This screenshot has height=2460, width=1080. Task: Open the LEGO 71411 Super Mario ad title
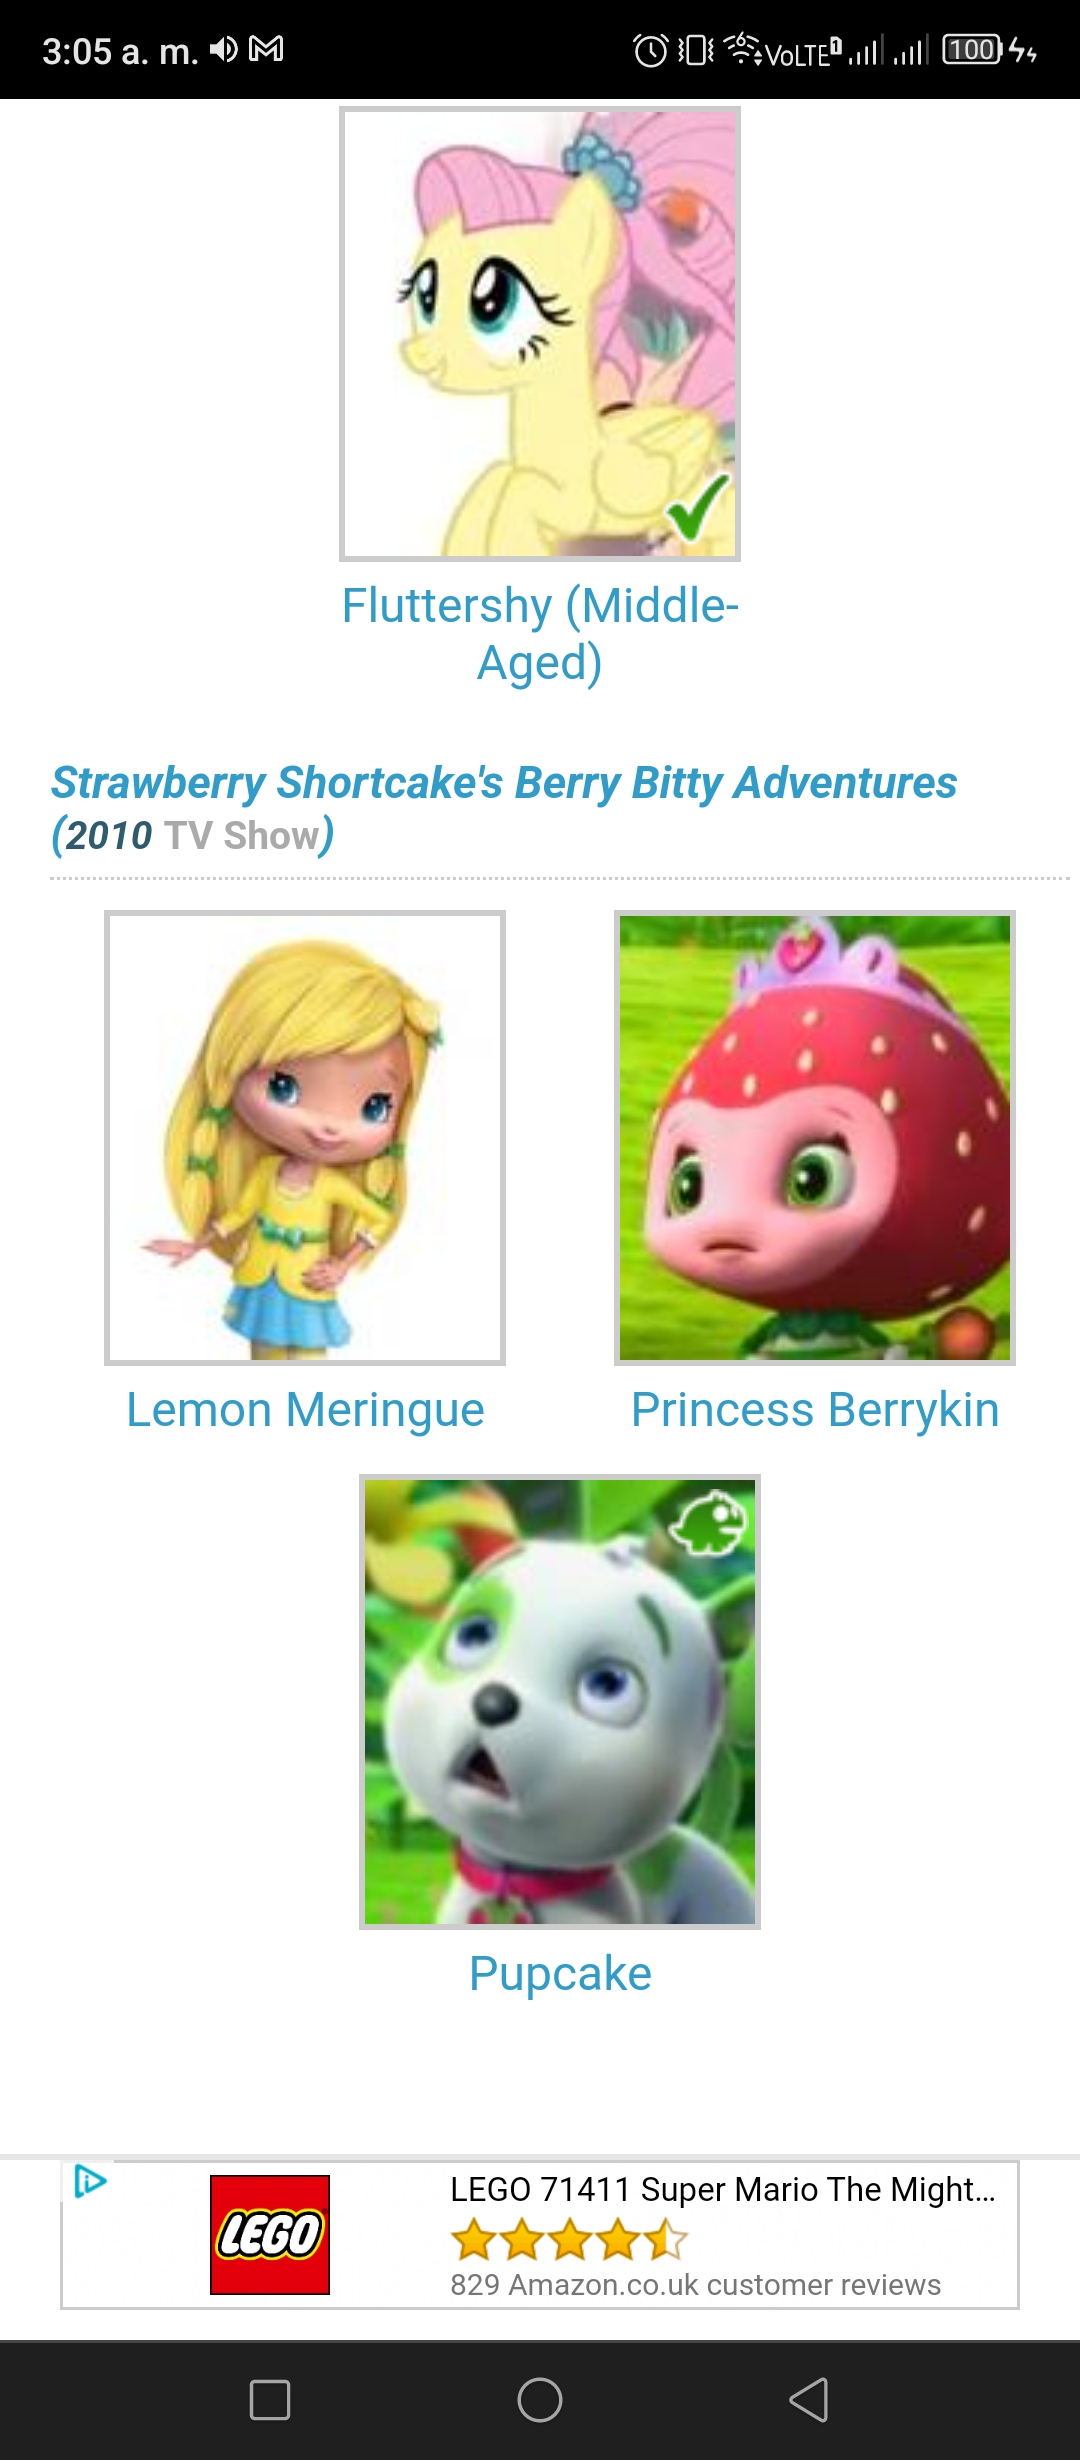click(x=723, y=2190)
